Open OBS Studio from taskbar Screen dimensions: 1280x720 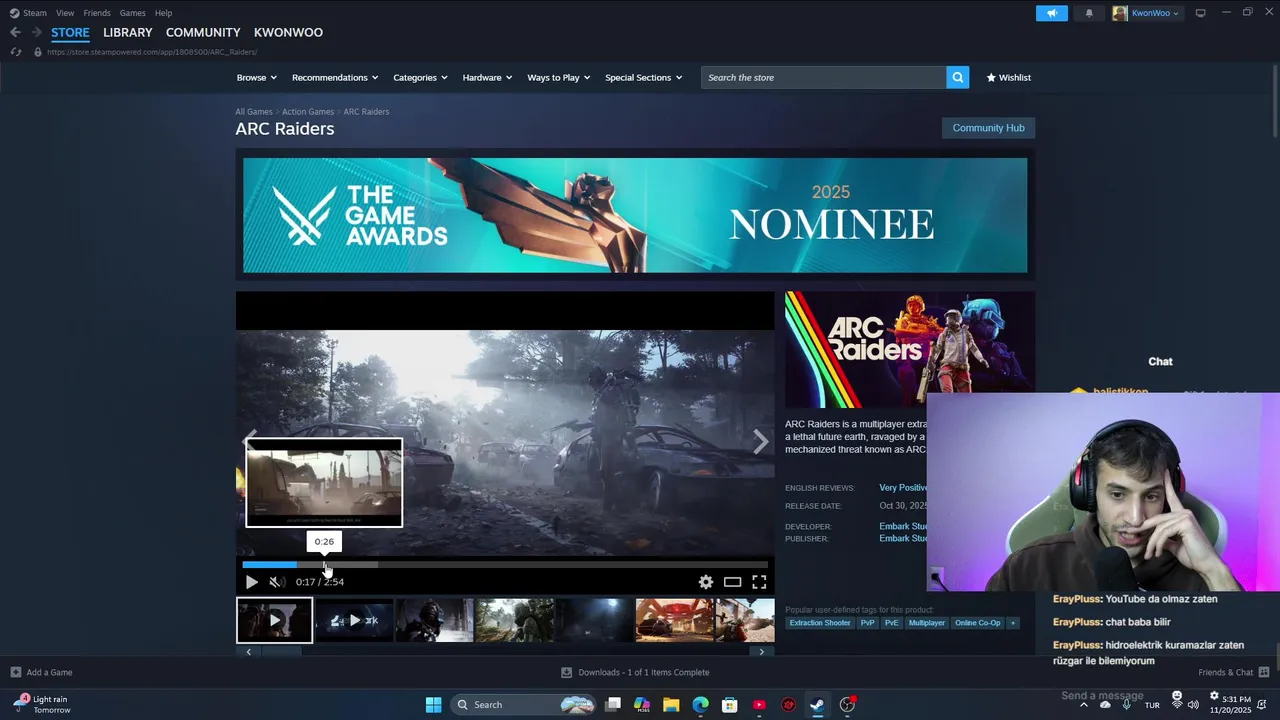pyautogui.click(x=847, y=705)
